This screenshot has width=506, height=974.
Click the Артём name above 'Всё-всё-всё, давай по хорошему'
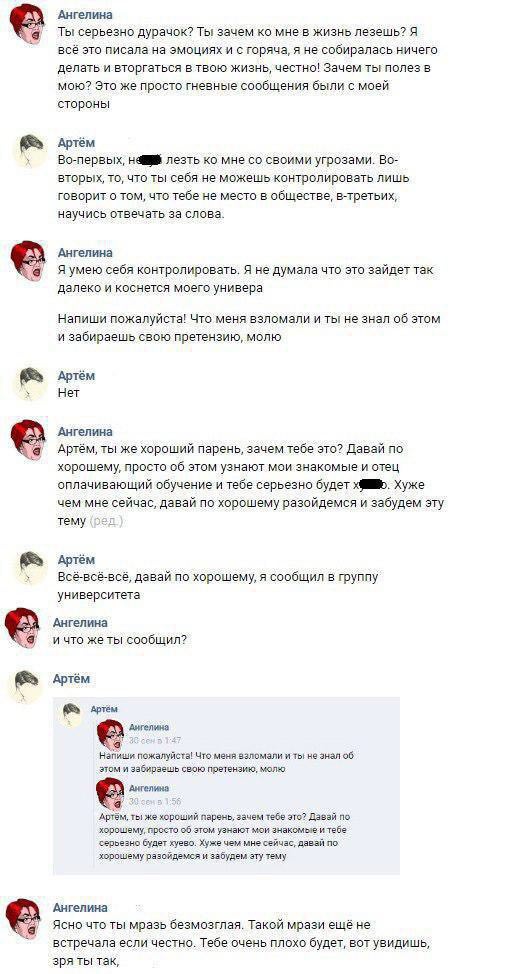coord(76,559)
